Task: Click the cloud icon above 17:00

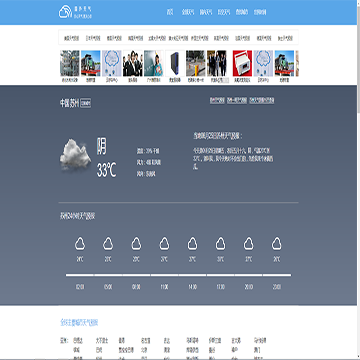Action: pyautogui.click(x=220, y=243)
